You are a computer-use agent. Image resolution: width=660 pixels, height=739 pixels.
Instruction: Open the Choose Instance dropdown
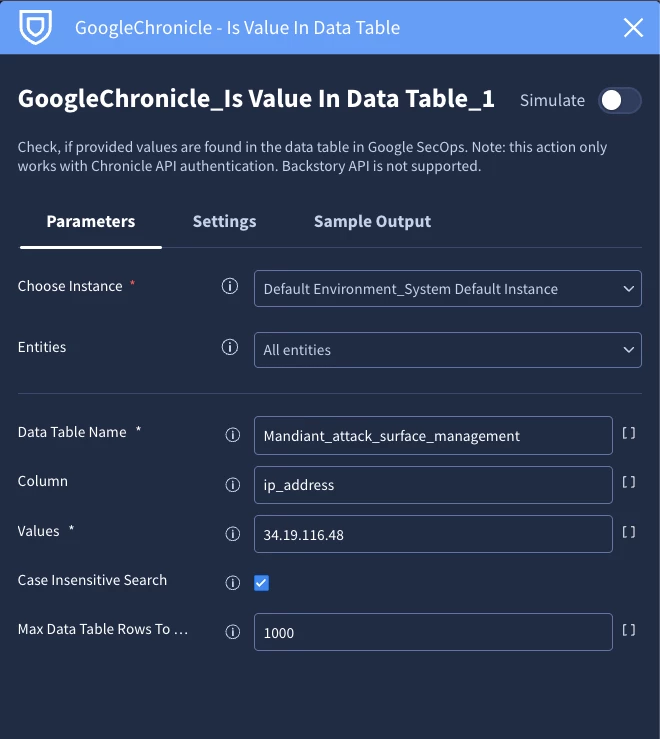point(447,288)
